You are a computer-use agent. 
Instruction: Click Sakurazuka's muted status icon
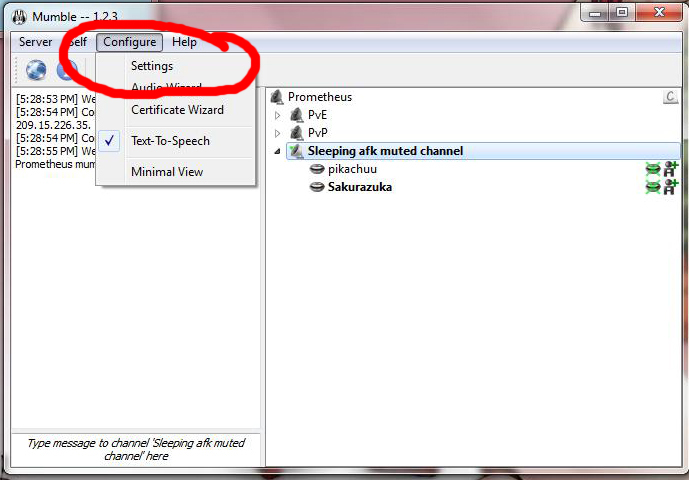[x=653, y=187]
